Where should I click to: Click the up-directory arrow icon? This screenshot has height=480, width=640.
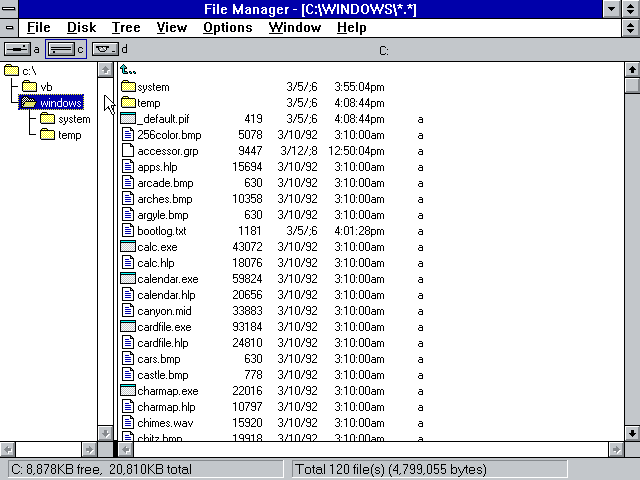coord(127,70)
